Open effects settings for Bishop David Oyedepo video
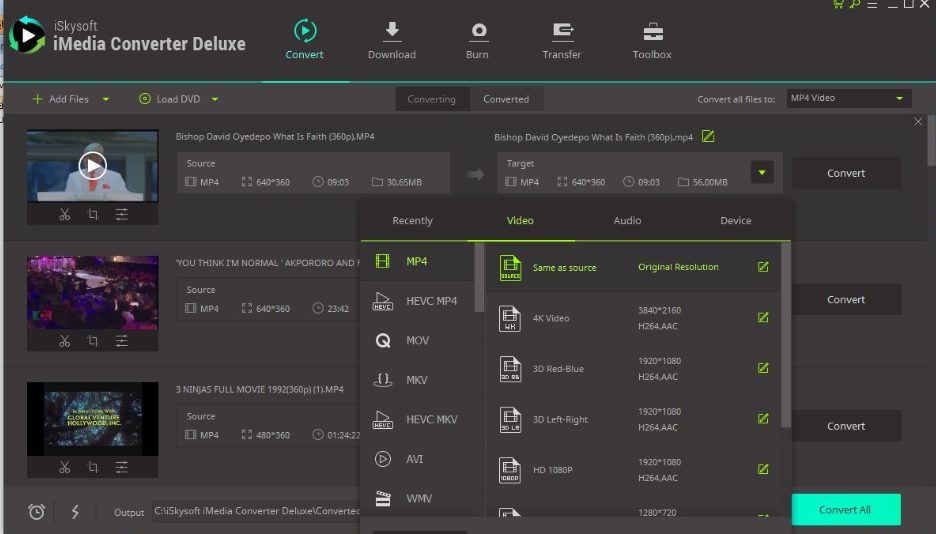Screen dimensions: 936x534 point(122,214)
